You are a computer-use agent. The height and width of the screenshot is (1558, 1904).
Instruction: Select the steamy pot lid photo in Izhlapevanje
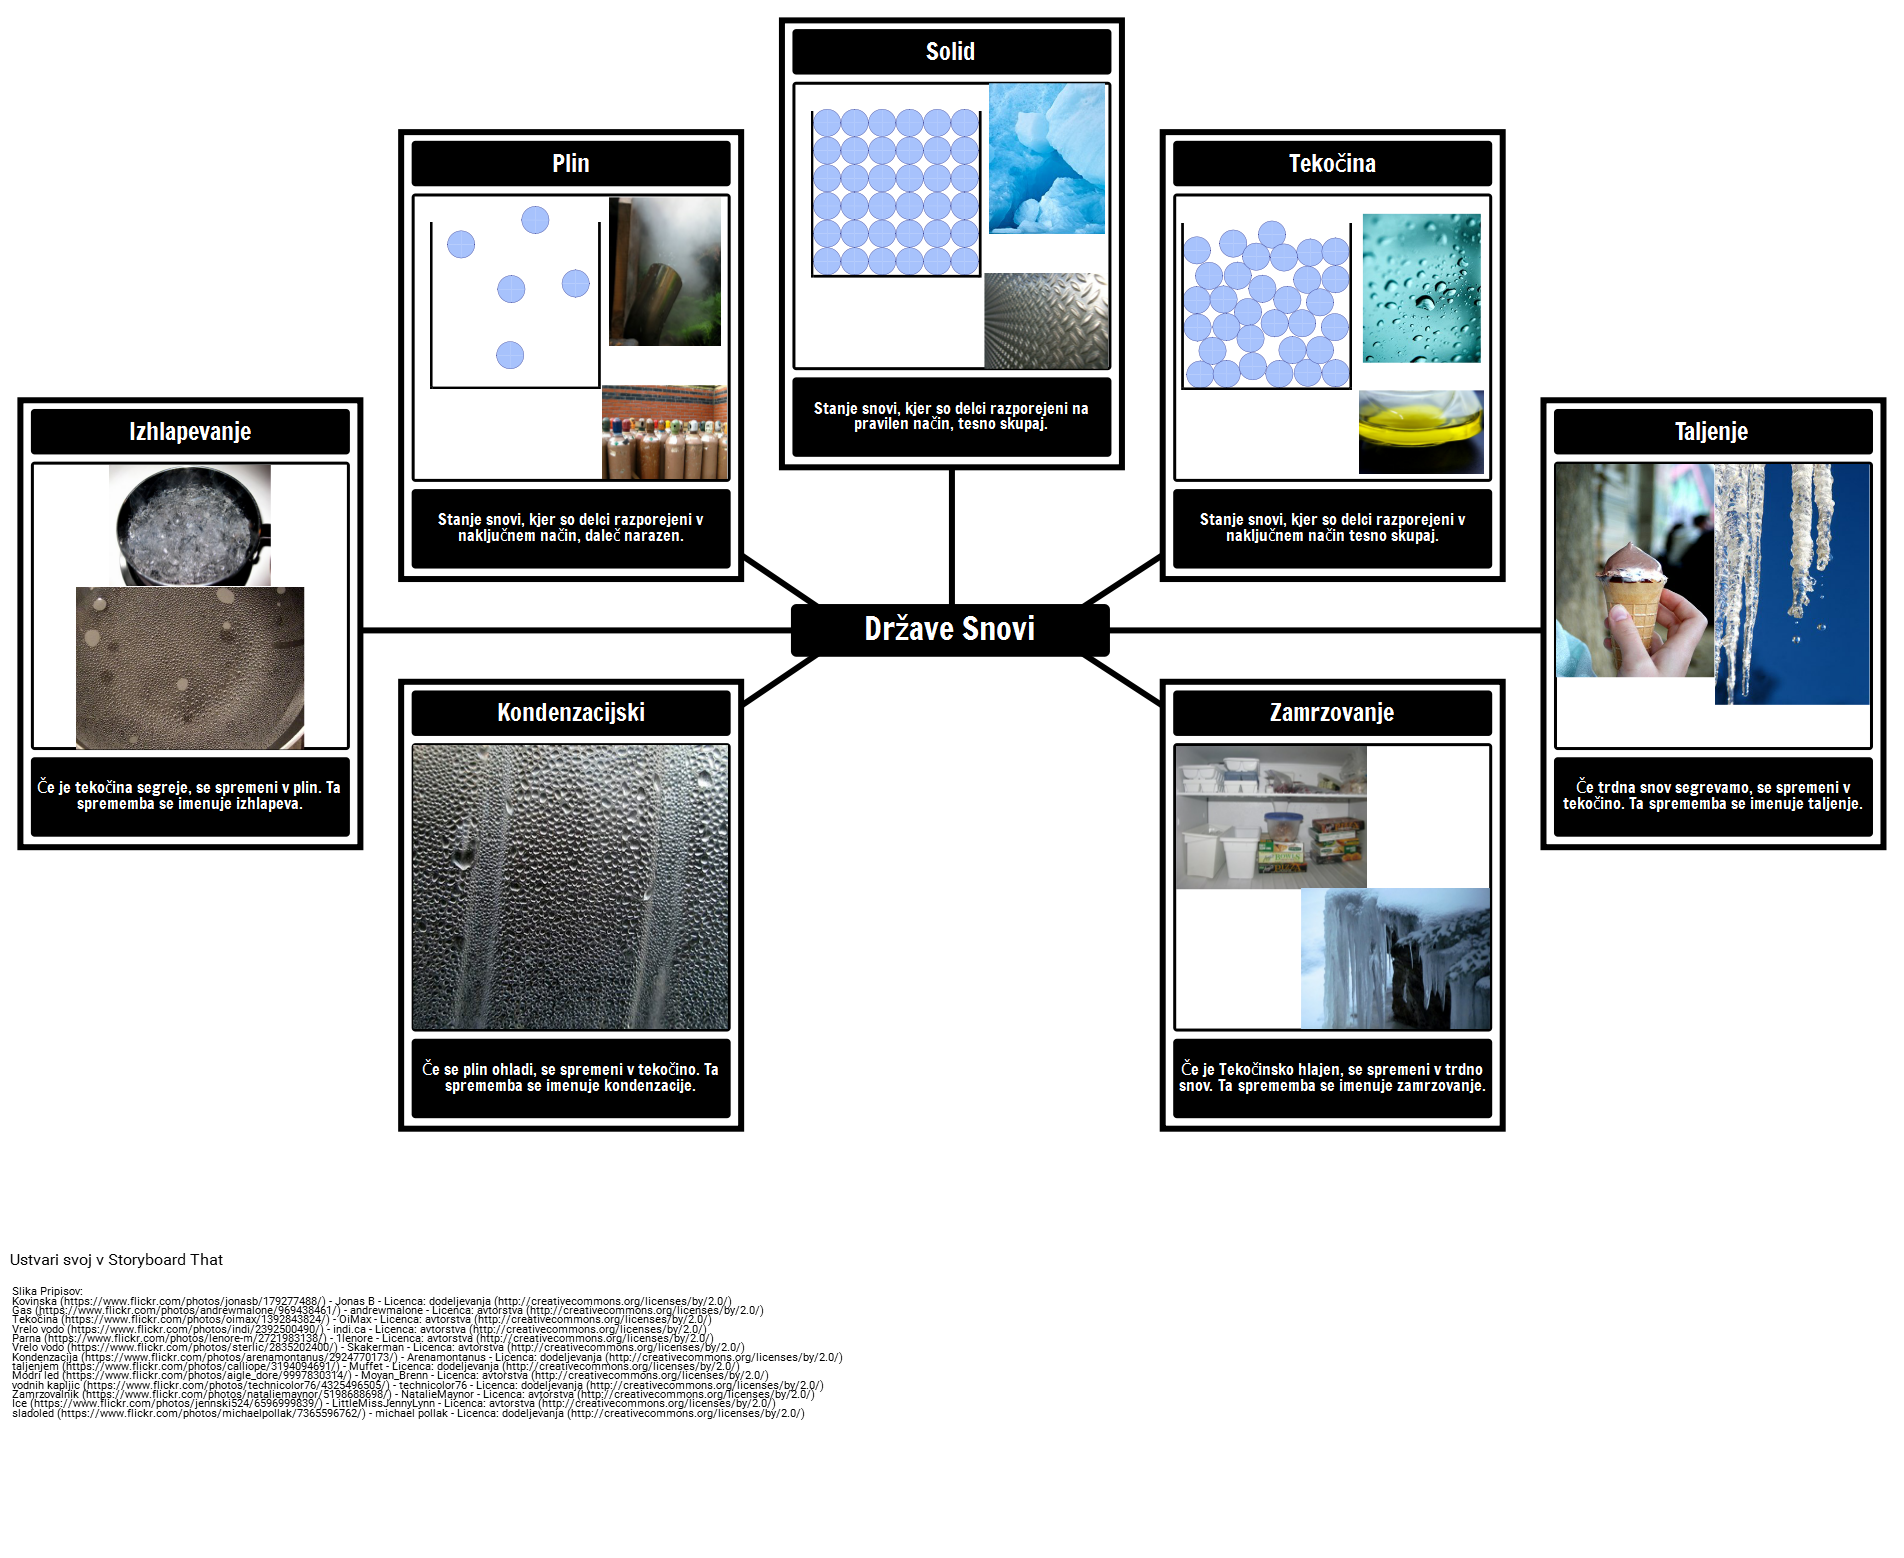pyautogui.click(x=190, y=668)
